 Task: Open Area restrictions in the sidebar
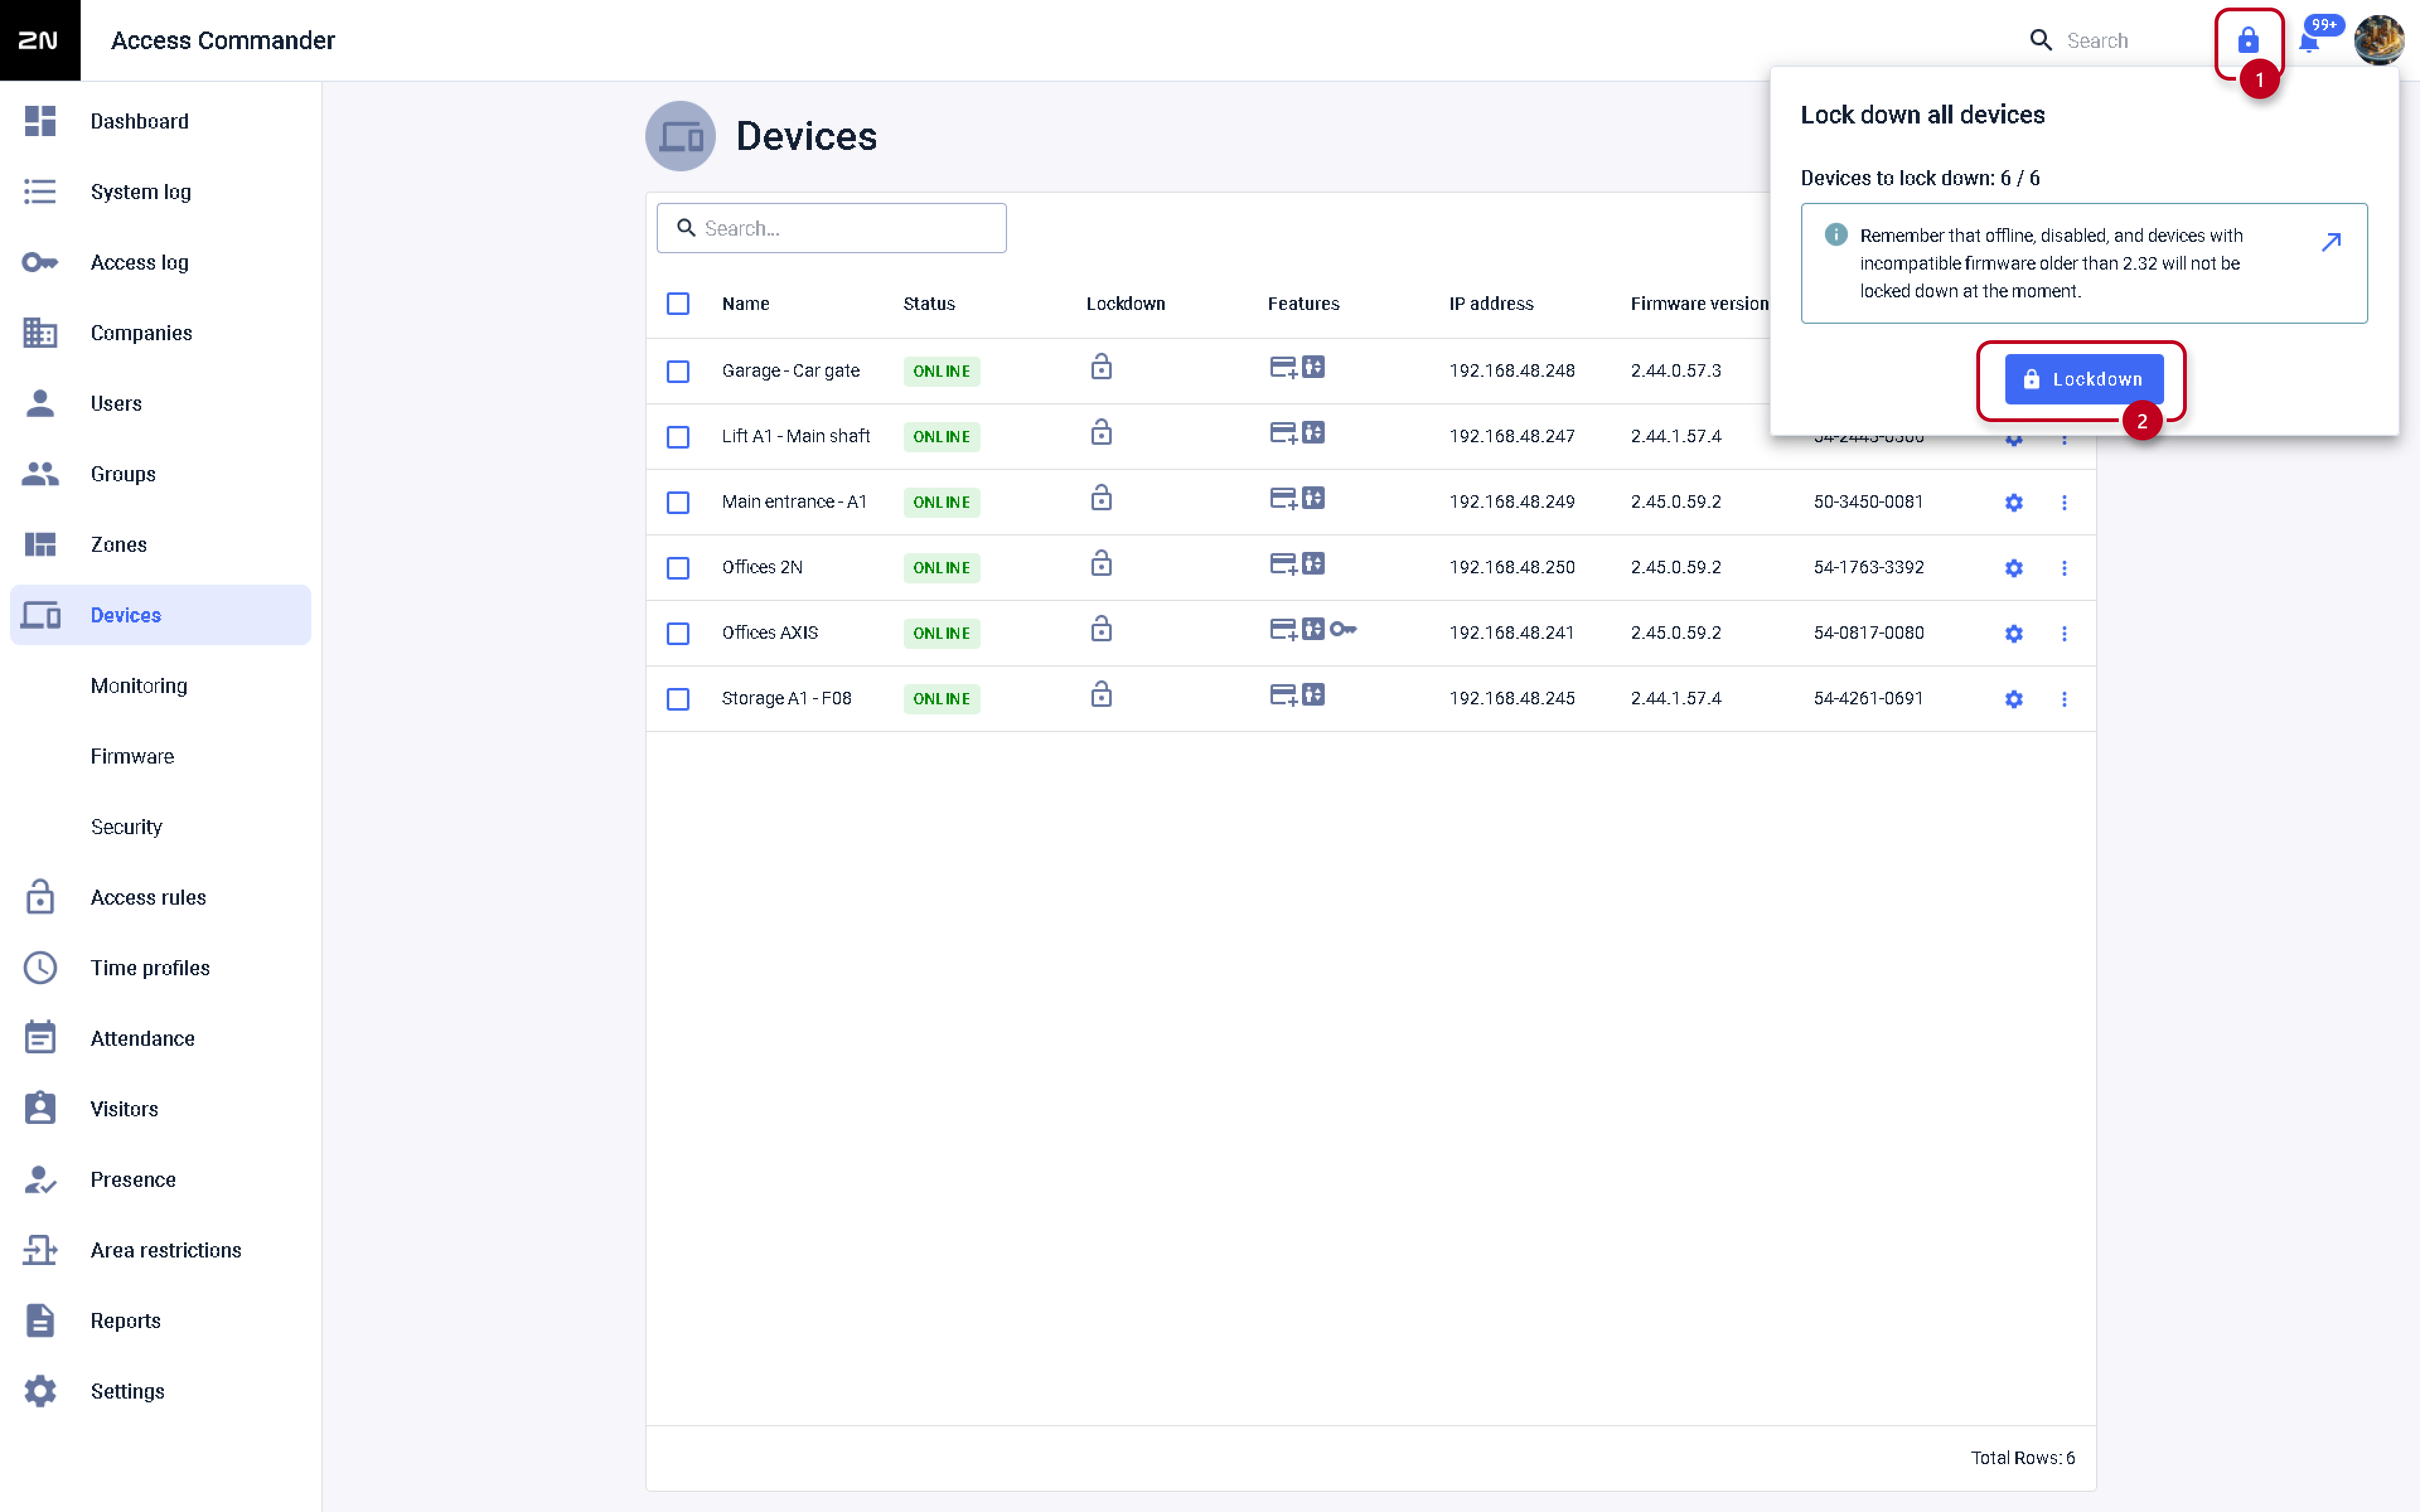(160, 1250)
